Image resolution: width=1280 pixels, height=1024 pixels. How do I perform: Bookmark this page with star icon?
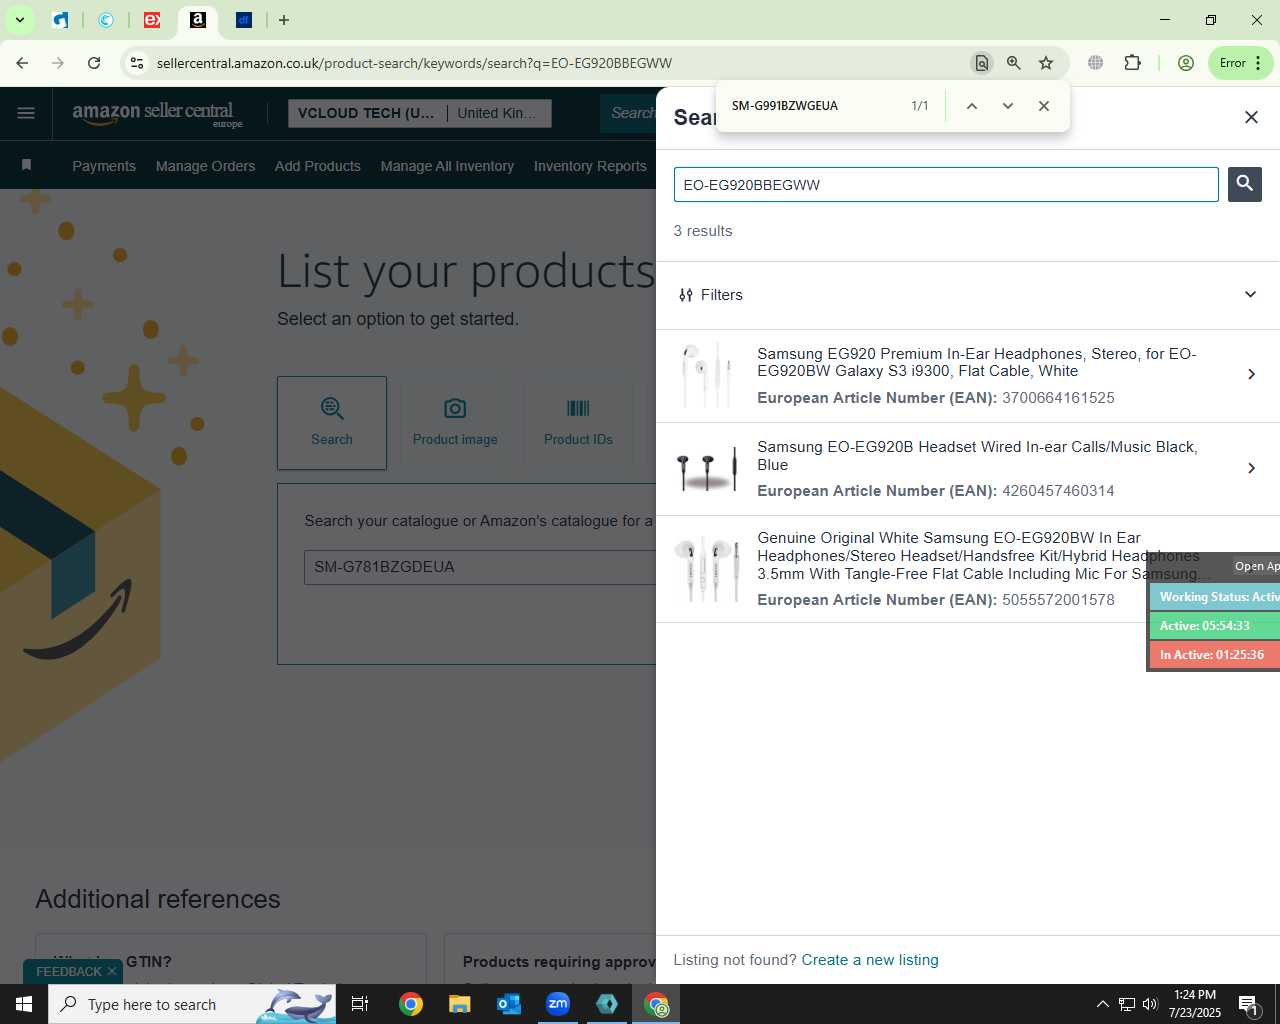click(1046, 63)
